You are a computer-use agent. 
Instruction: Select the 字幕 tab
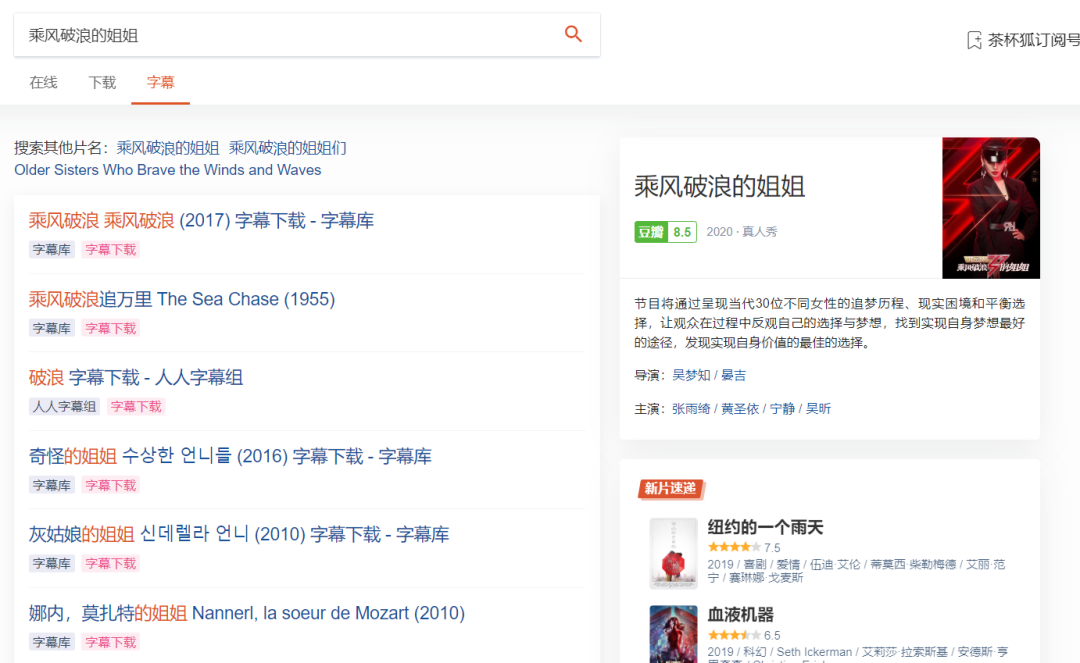(160, 83)
